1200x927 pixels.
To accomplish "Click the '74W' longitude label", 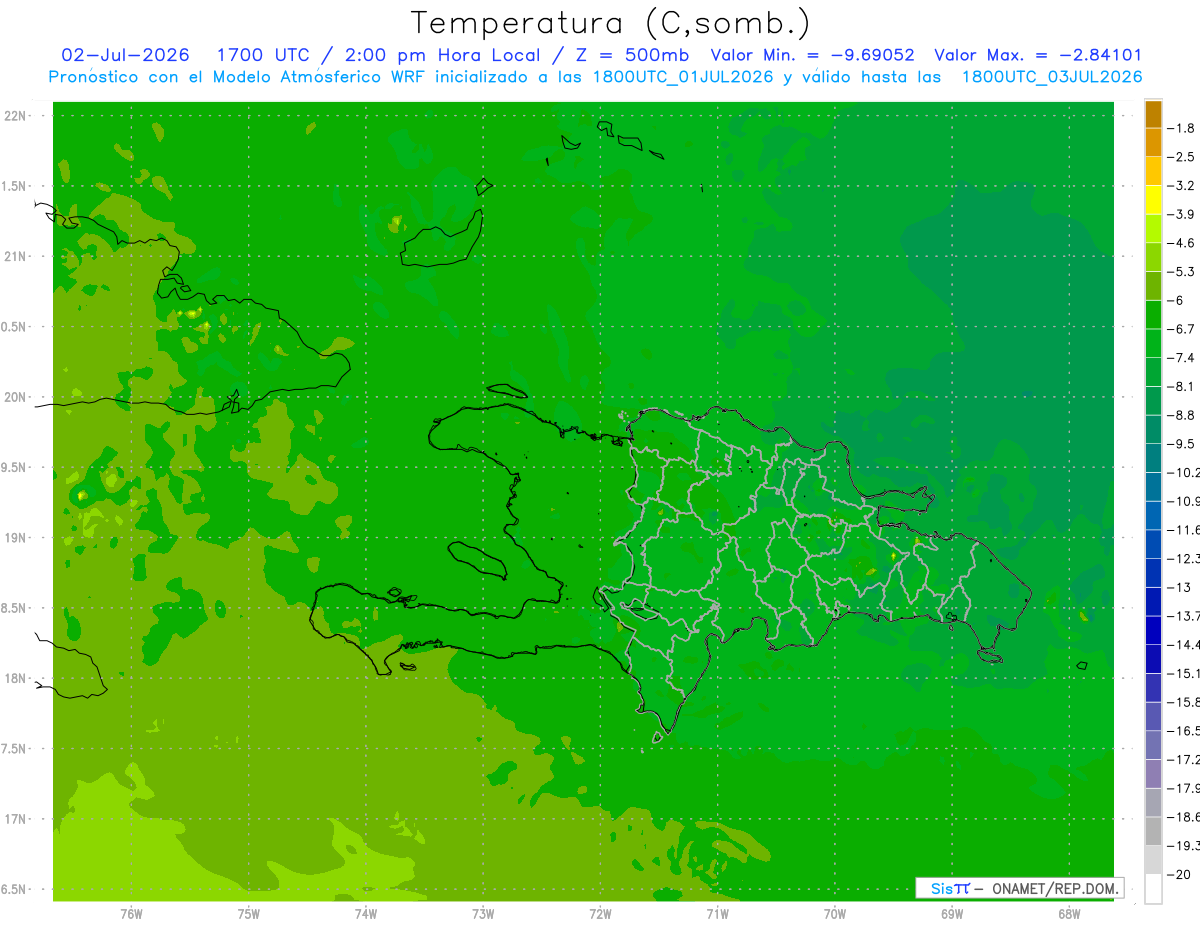I will 366,914.
